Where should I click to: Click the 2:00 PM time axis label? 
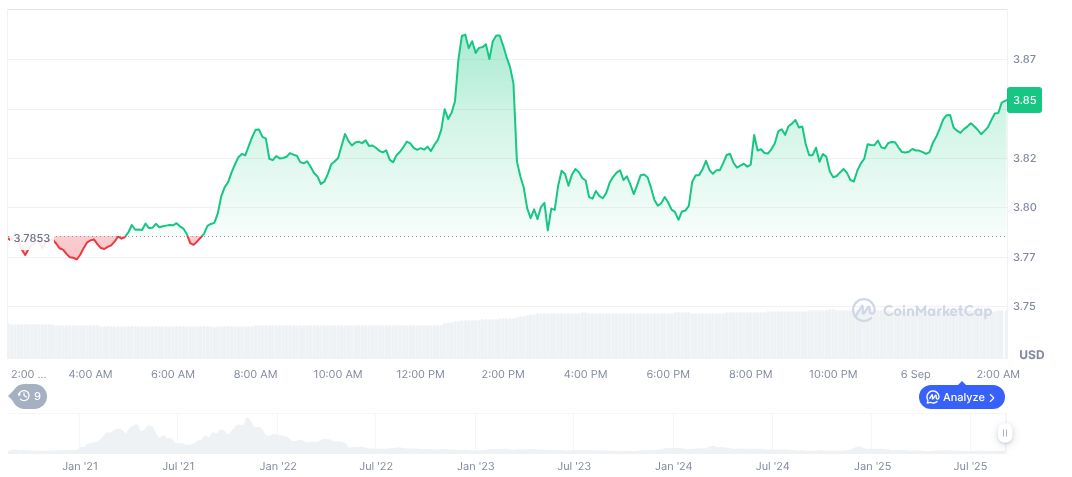click(x=503, y=374)
